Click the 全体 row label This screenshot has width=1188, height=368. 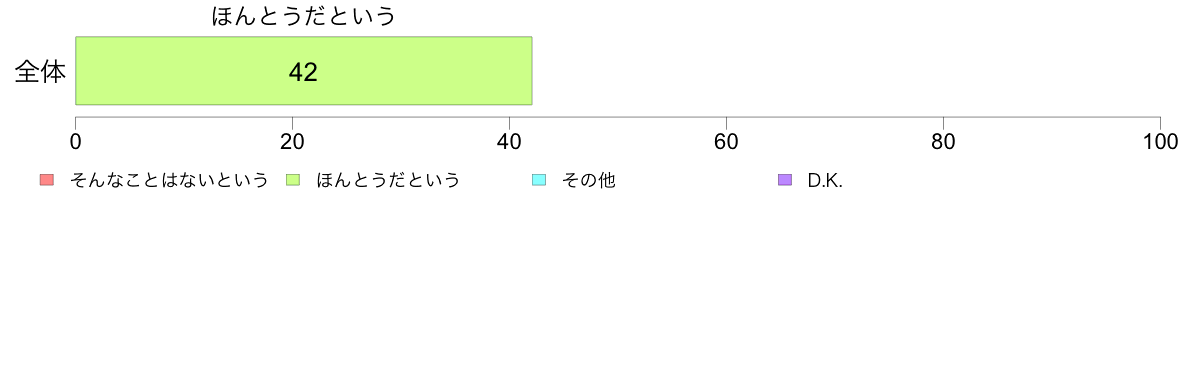(x=40, y=72)
